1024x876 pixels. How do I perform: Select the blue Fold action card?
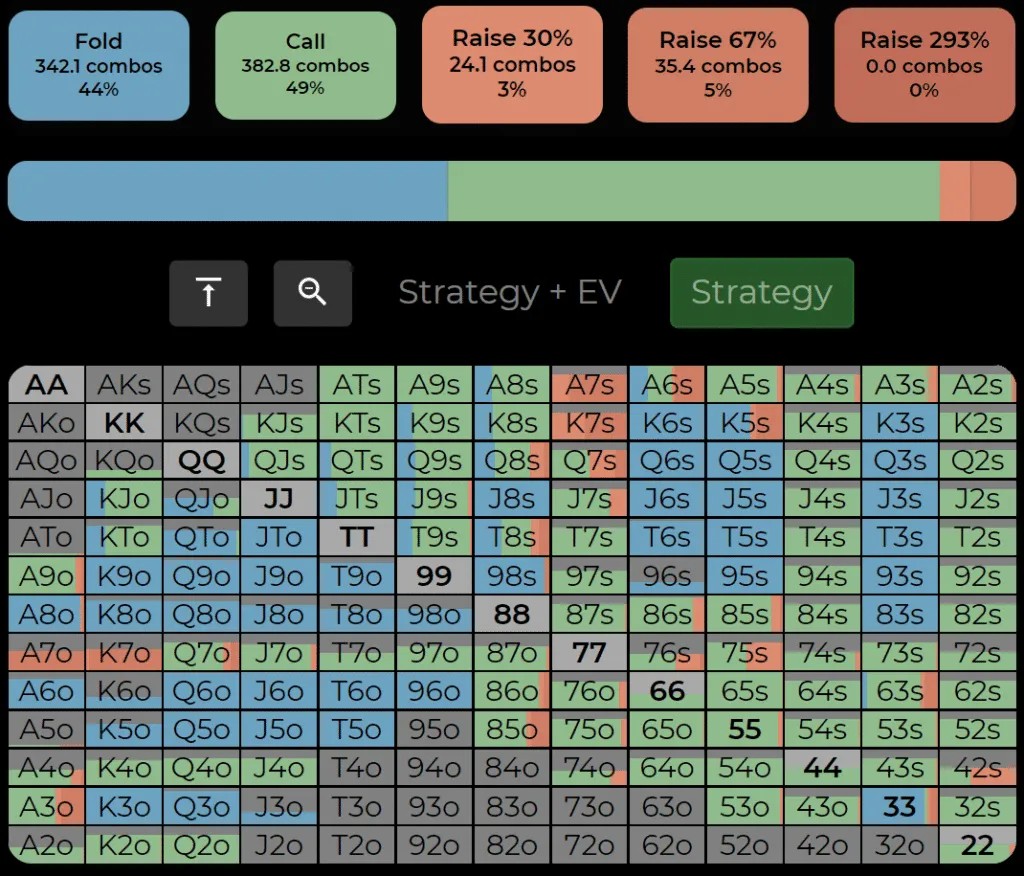point(98,65)
